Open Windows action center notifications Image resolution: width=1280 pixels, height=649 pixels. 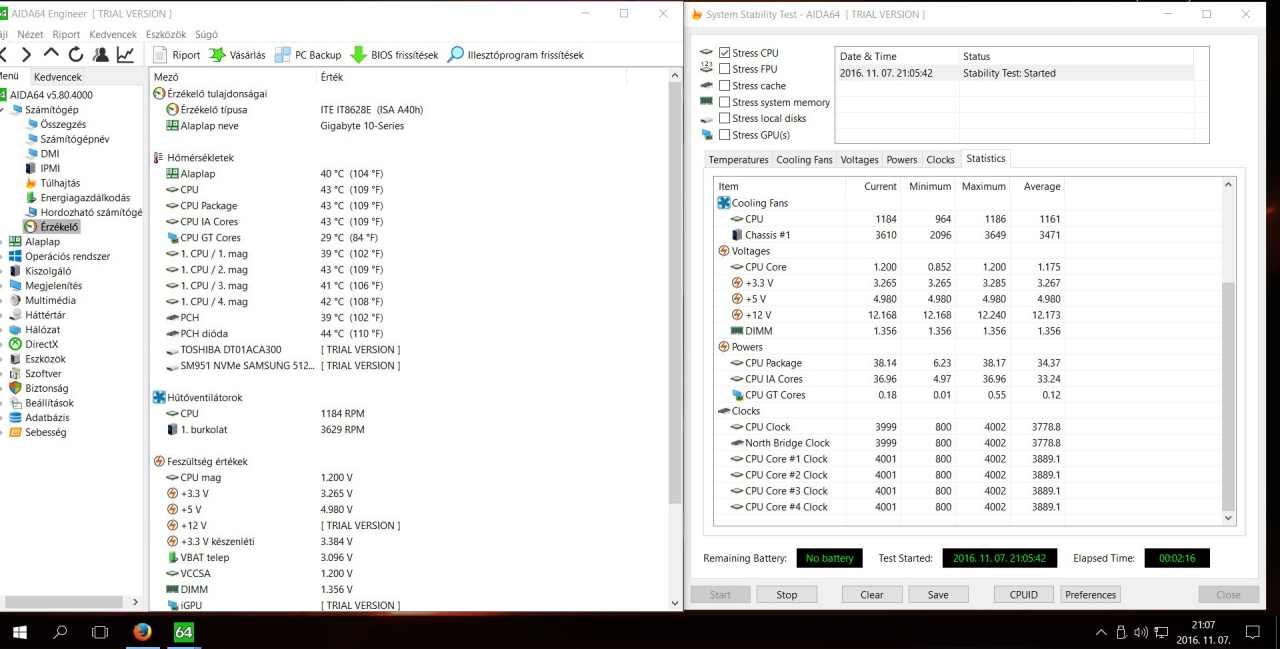1253,632
